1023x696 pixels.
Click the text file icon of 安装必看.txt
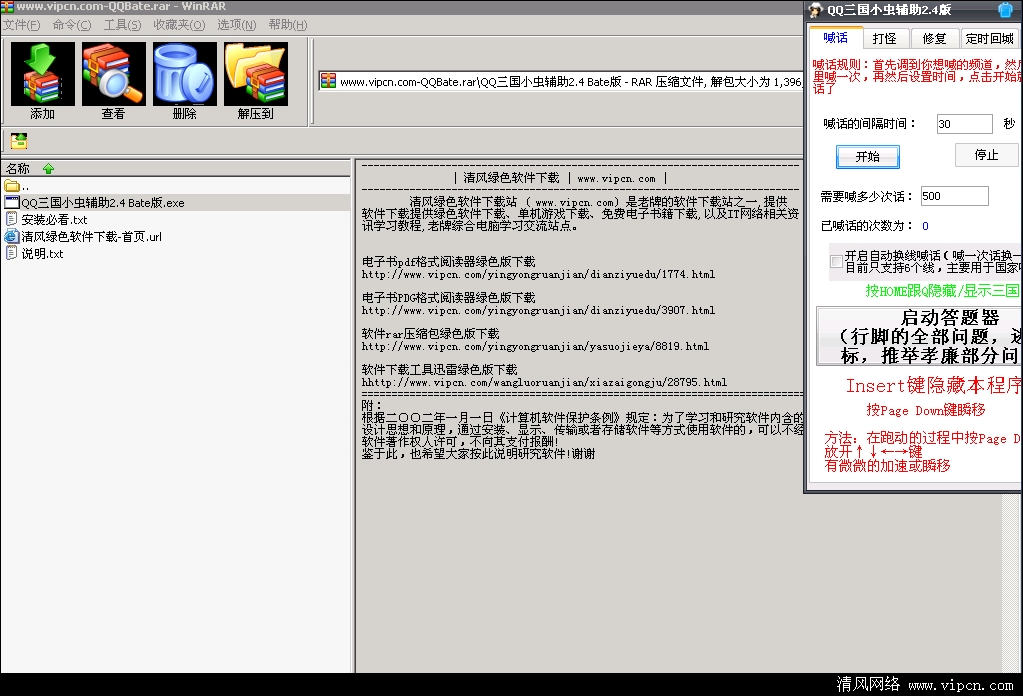pos(11,219)
